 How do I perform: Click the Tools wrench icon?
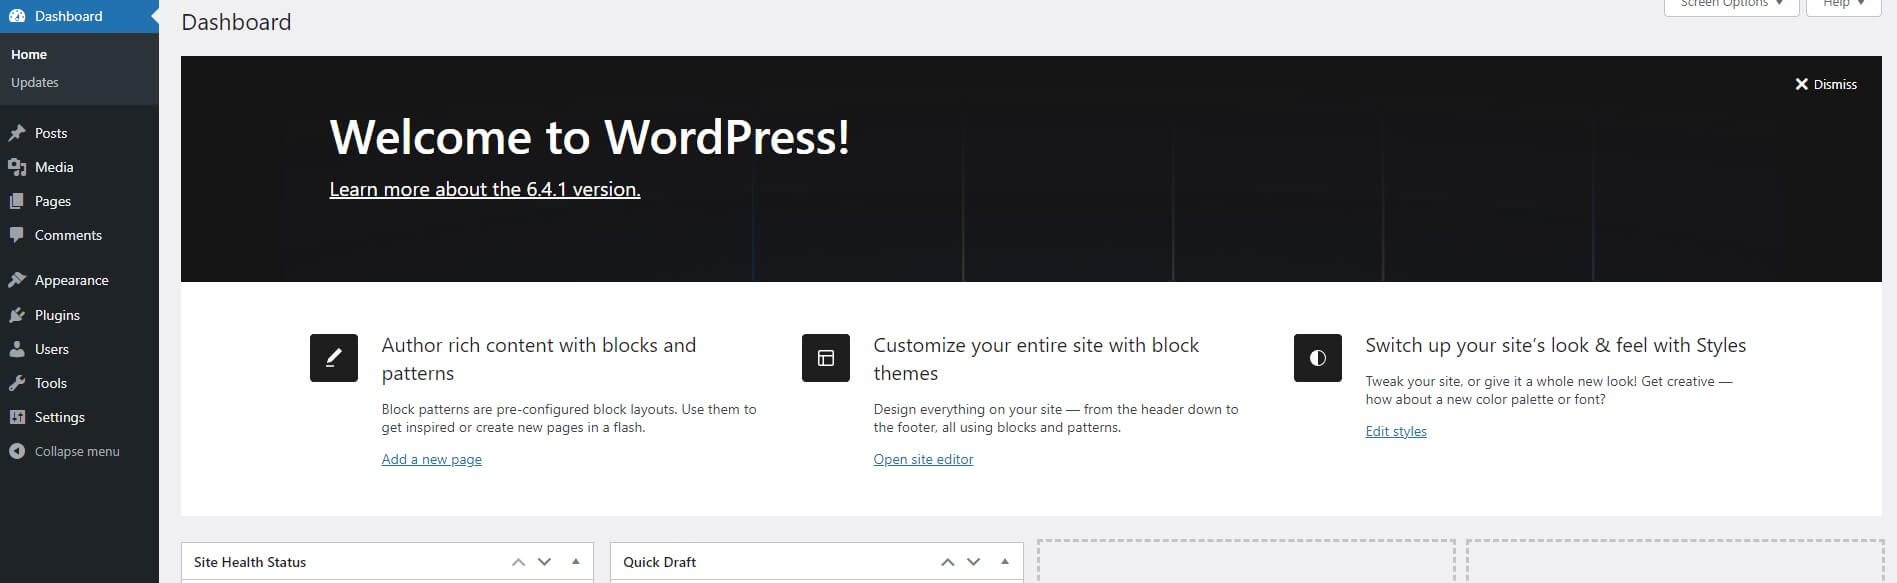[17, 383]
